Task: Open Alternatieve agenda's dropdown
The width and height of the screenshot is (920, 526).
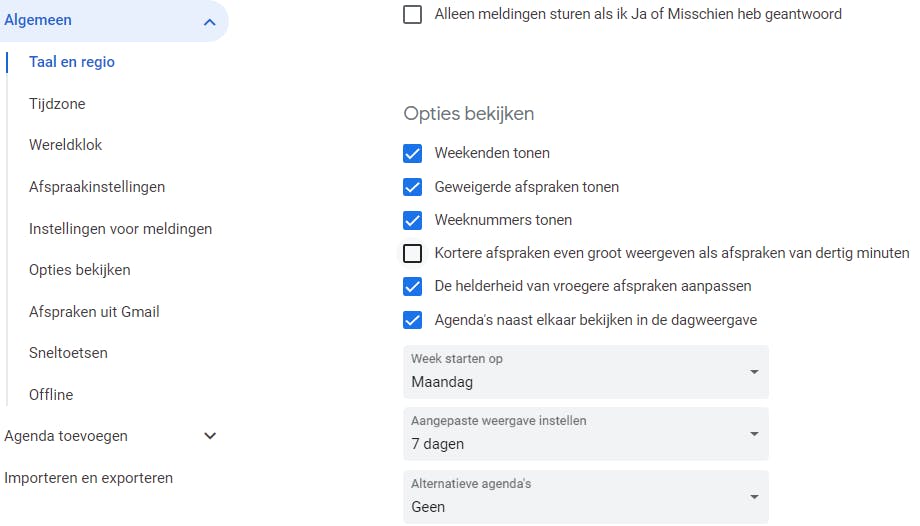Action: [x=586, y=497]
